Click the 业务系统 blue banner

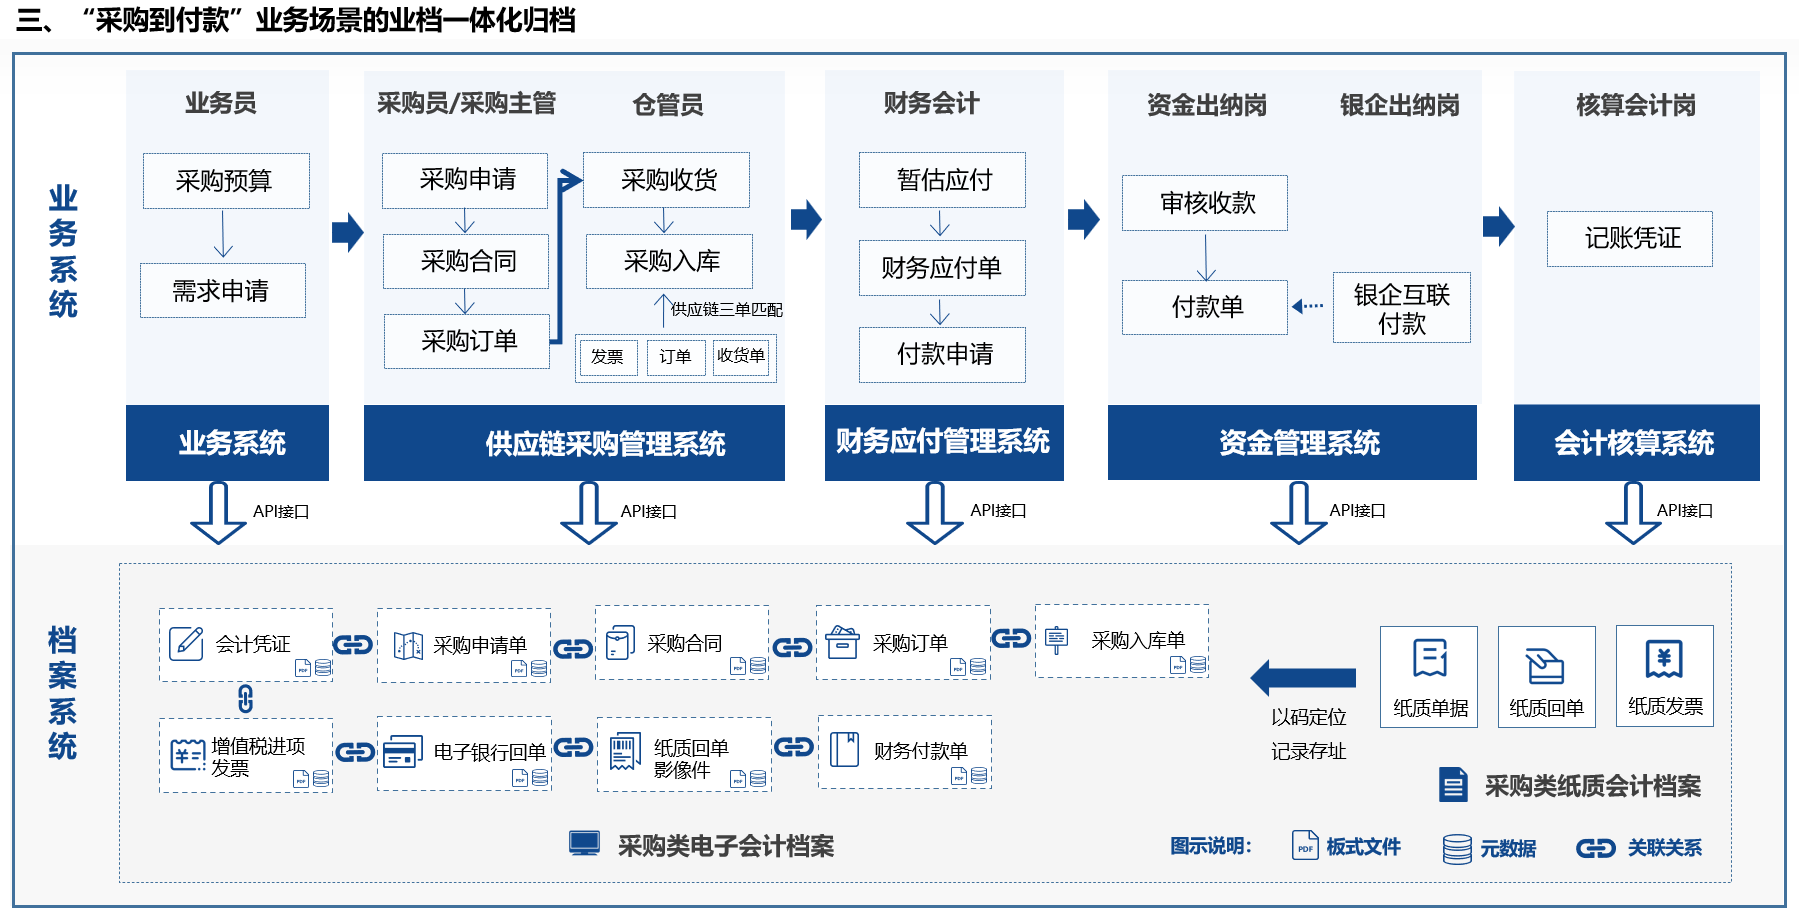pos(228,443)
